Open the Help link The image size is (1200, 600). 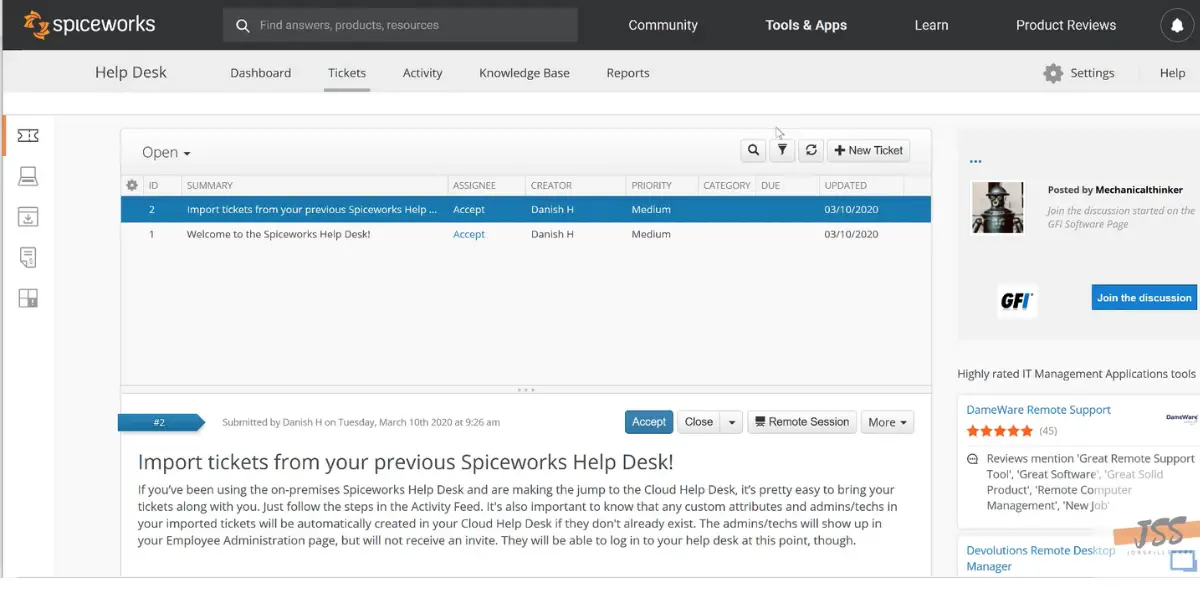pos(1172,73)
